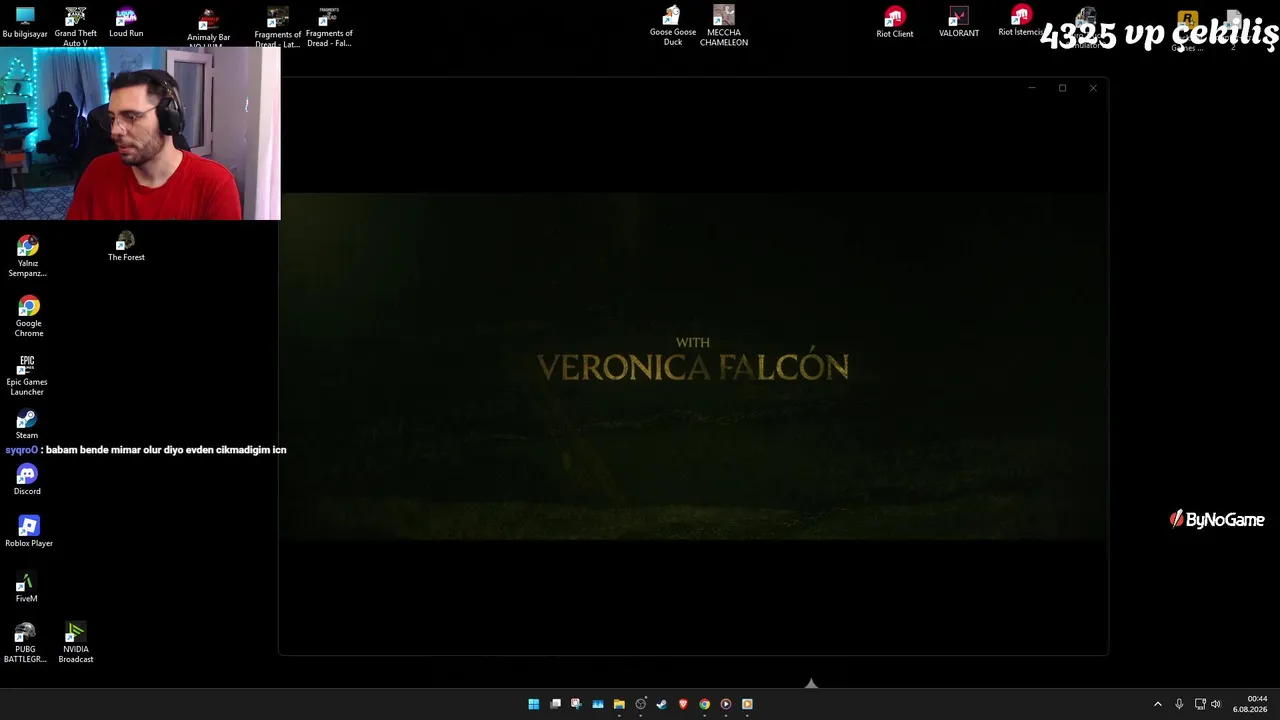Close the video player window
The height and width of the screenshot is (720, 1280).
(1093, 88)
